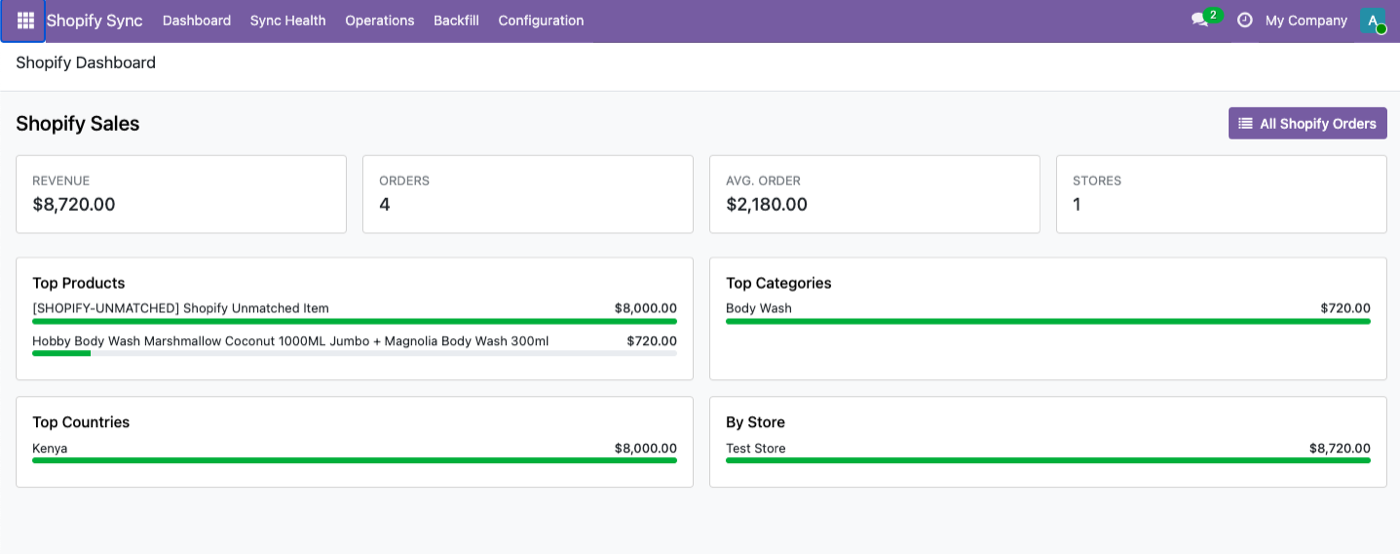Click the By Store heading

point(755,422)
